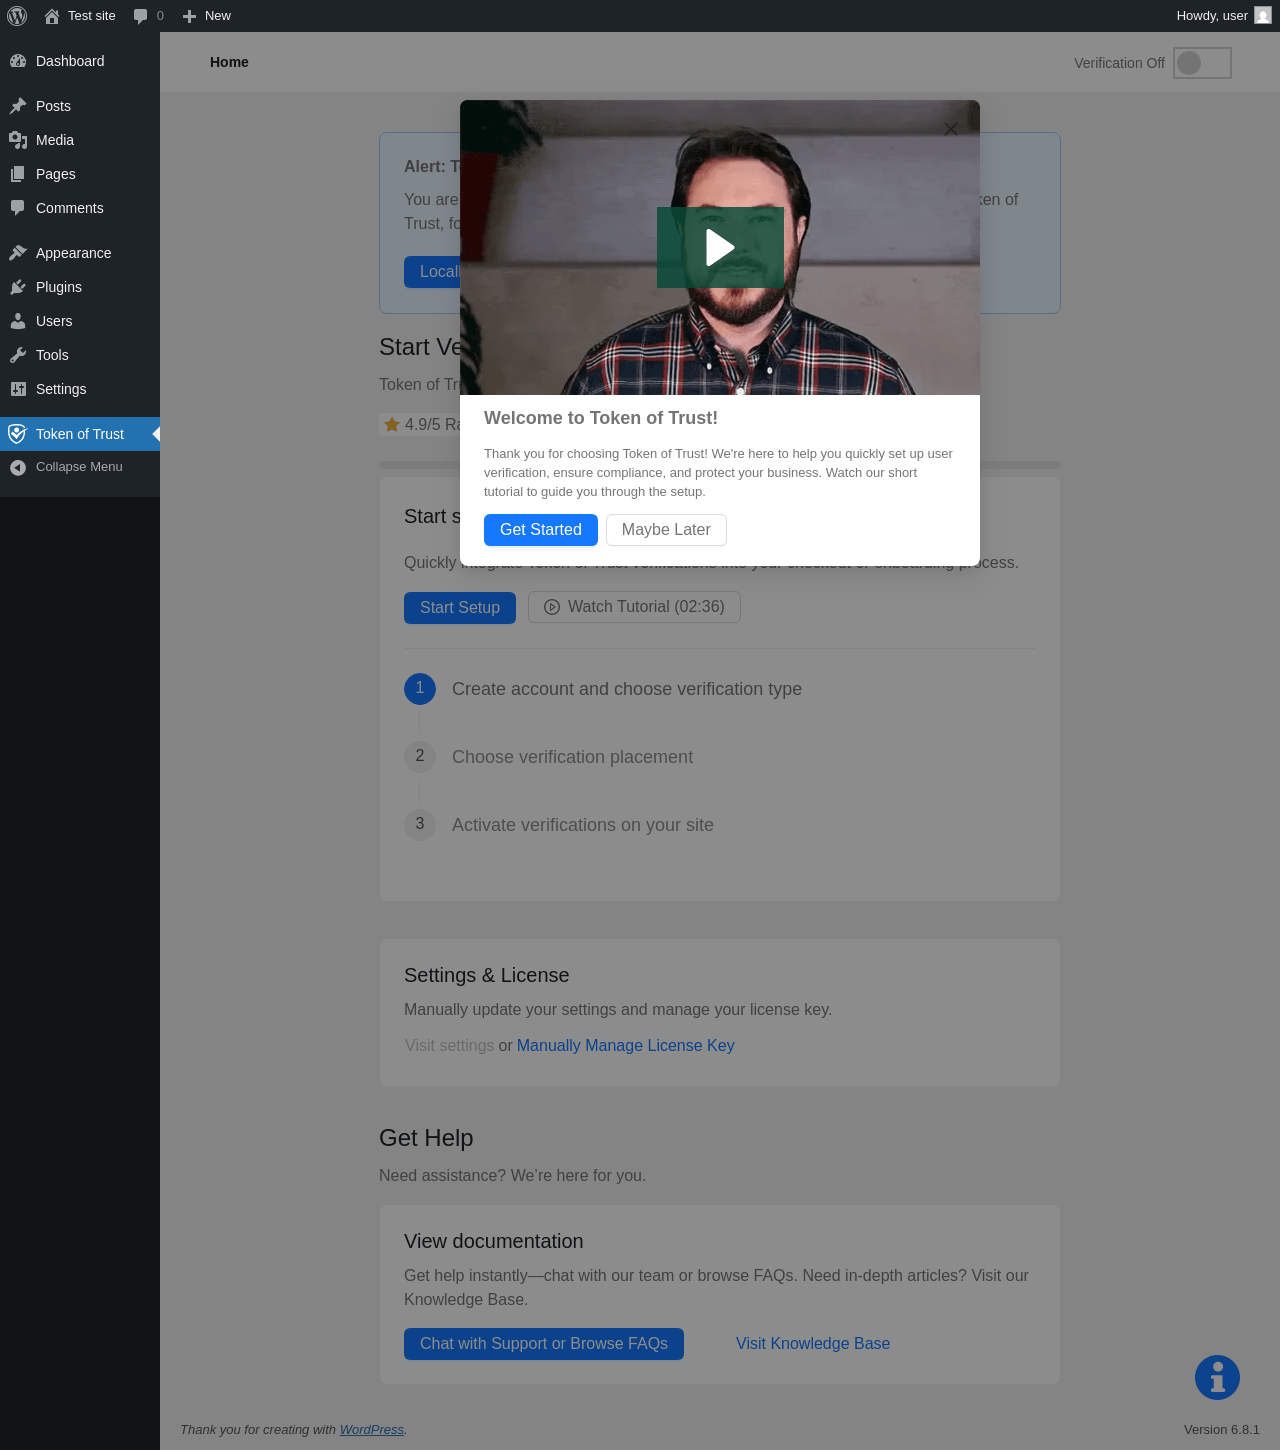Screen dimensions: 1280x1450
Task: Click Watch Tutorial (02:36) button
Action: click(x=634, y=607)
